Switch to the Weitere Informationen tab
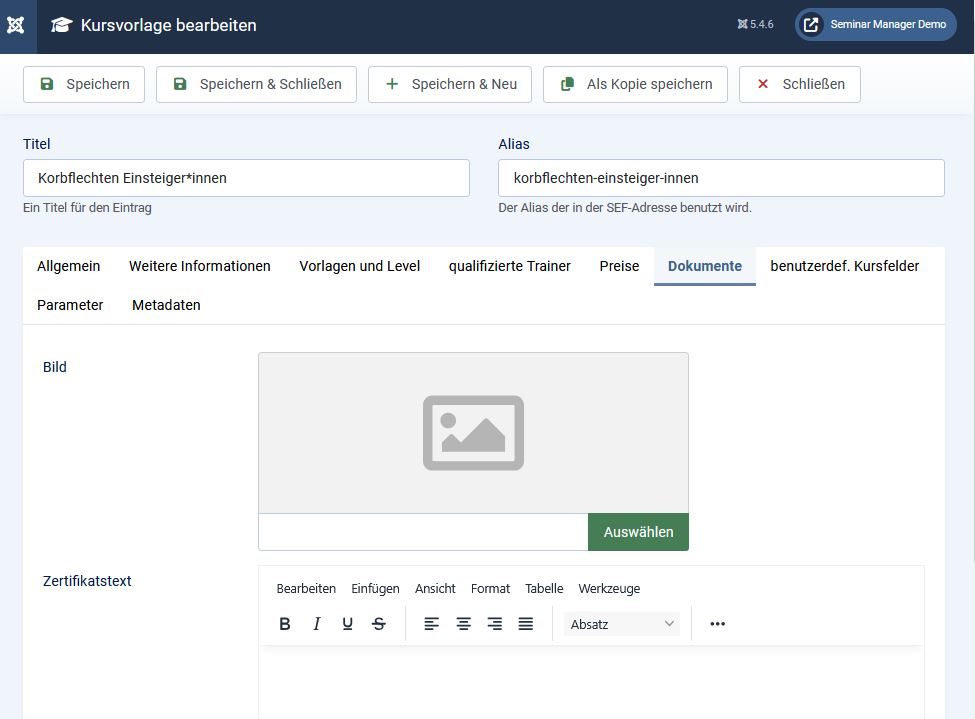The image size is (975, 719). 200,266
